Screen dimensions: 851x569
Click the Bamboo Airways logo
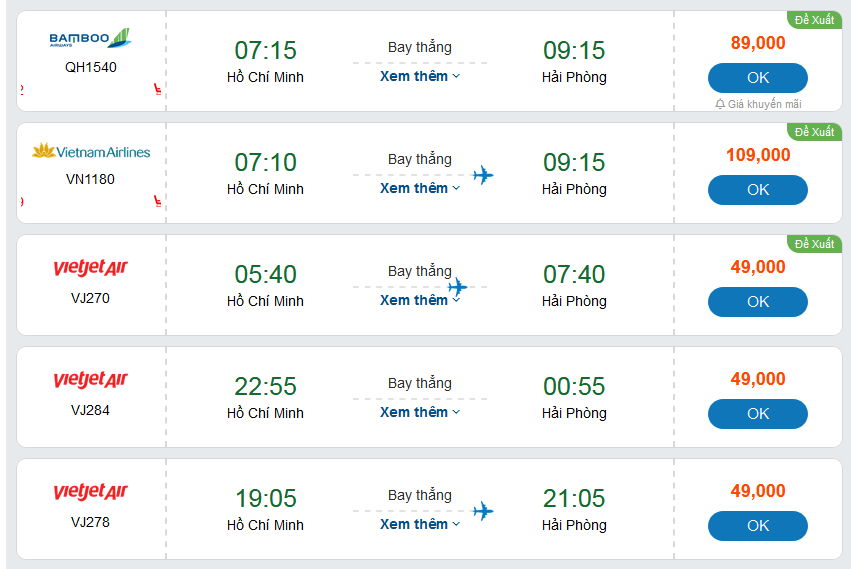click(x=90, y=39)
